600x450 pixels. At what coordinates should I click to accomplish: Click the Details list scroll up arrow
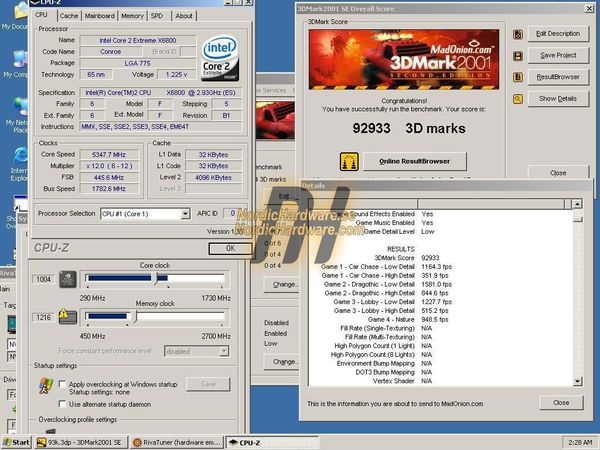tap(577, 204)
